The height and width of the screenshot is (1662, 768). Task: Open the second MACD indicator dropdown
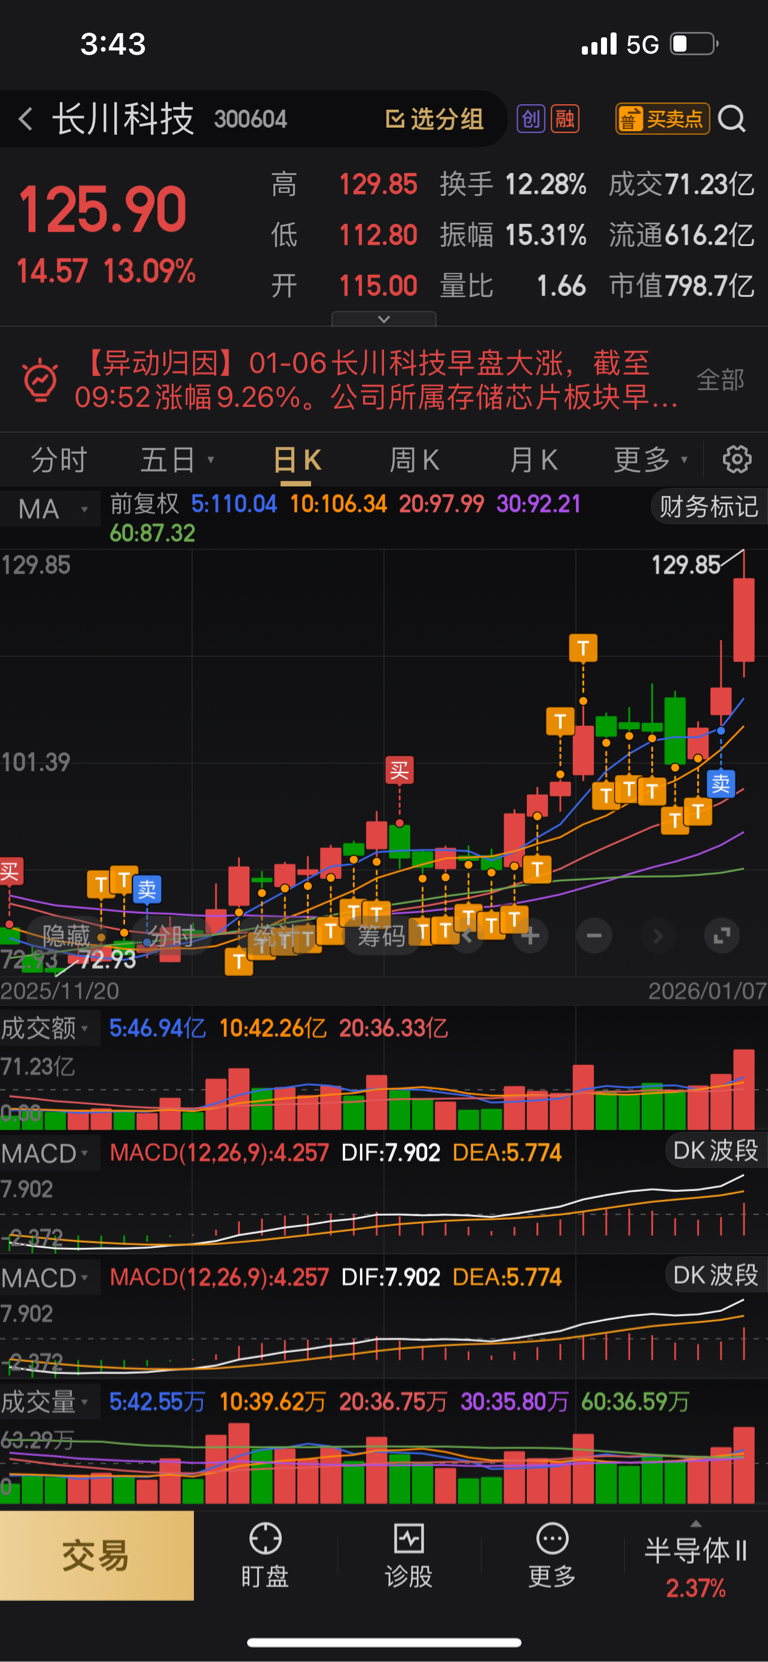(x=45, y=1278)
